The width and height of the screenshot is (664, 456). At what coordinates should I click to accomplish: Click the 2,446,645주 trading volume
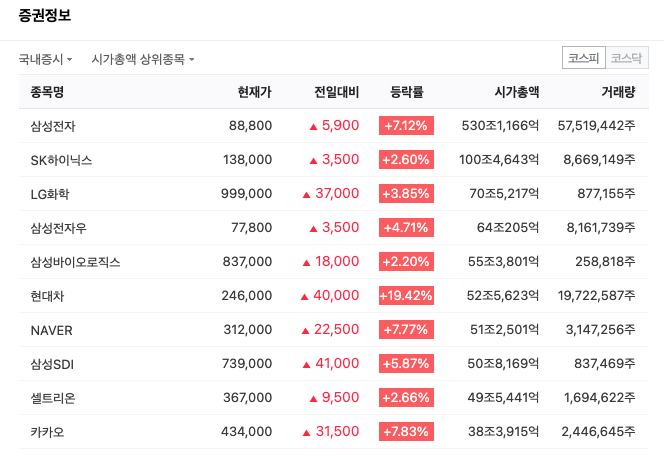click(x=598, y=431)
